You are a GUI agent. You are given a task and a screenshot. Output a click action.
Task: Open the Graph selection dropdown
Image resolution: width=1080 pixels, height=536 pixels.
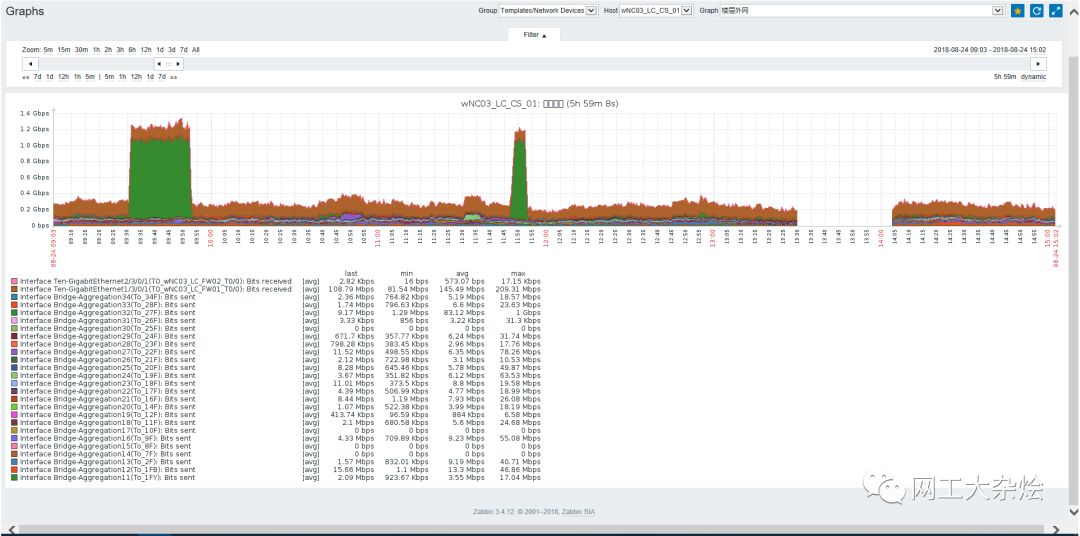861,11
